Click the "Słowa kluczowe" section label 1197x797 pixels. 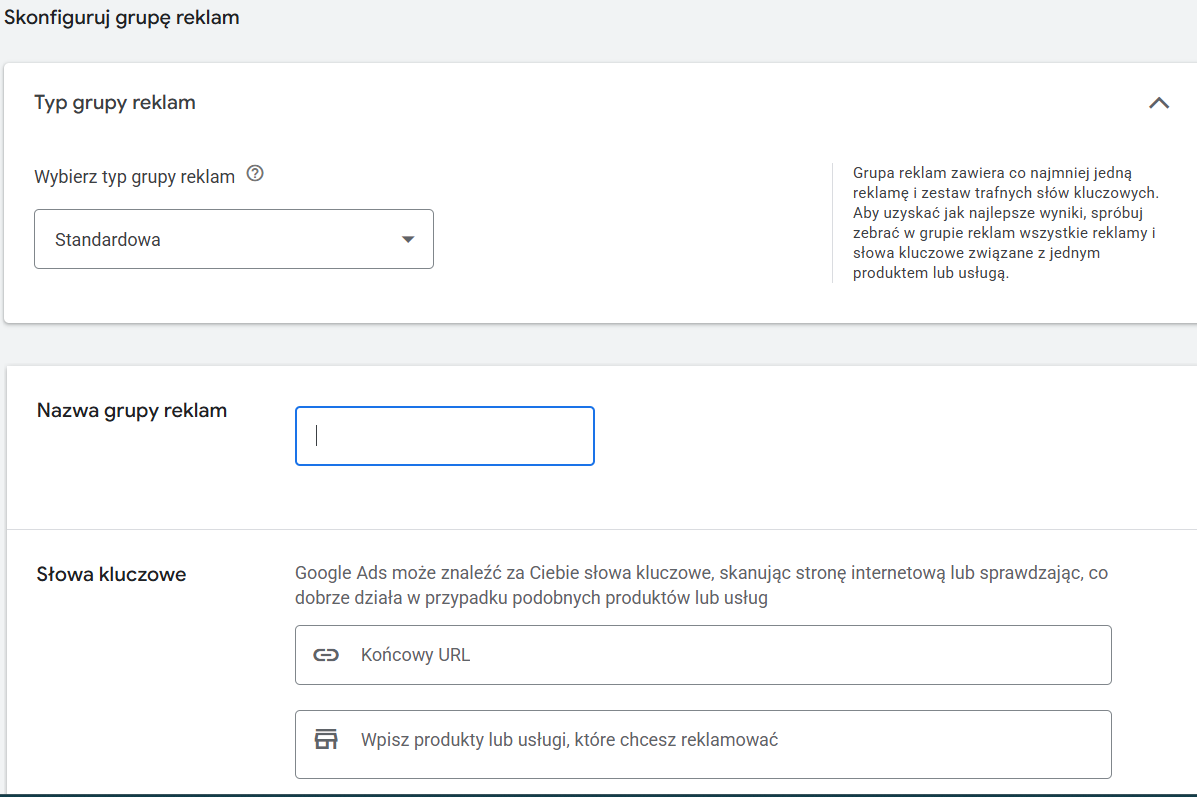coord(110,574)
